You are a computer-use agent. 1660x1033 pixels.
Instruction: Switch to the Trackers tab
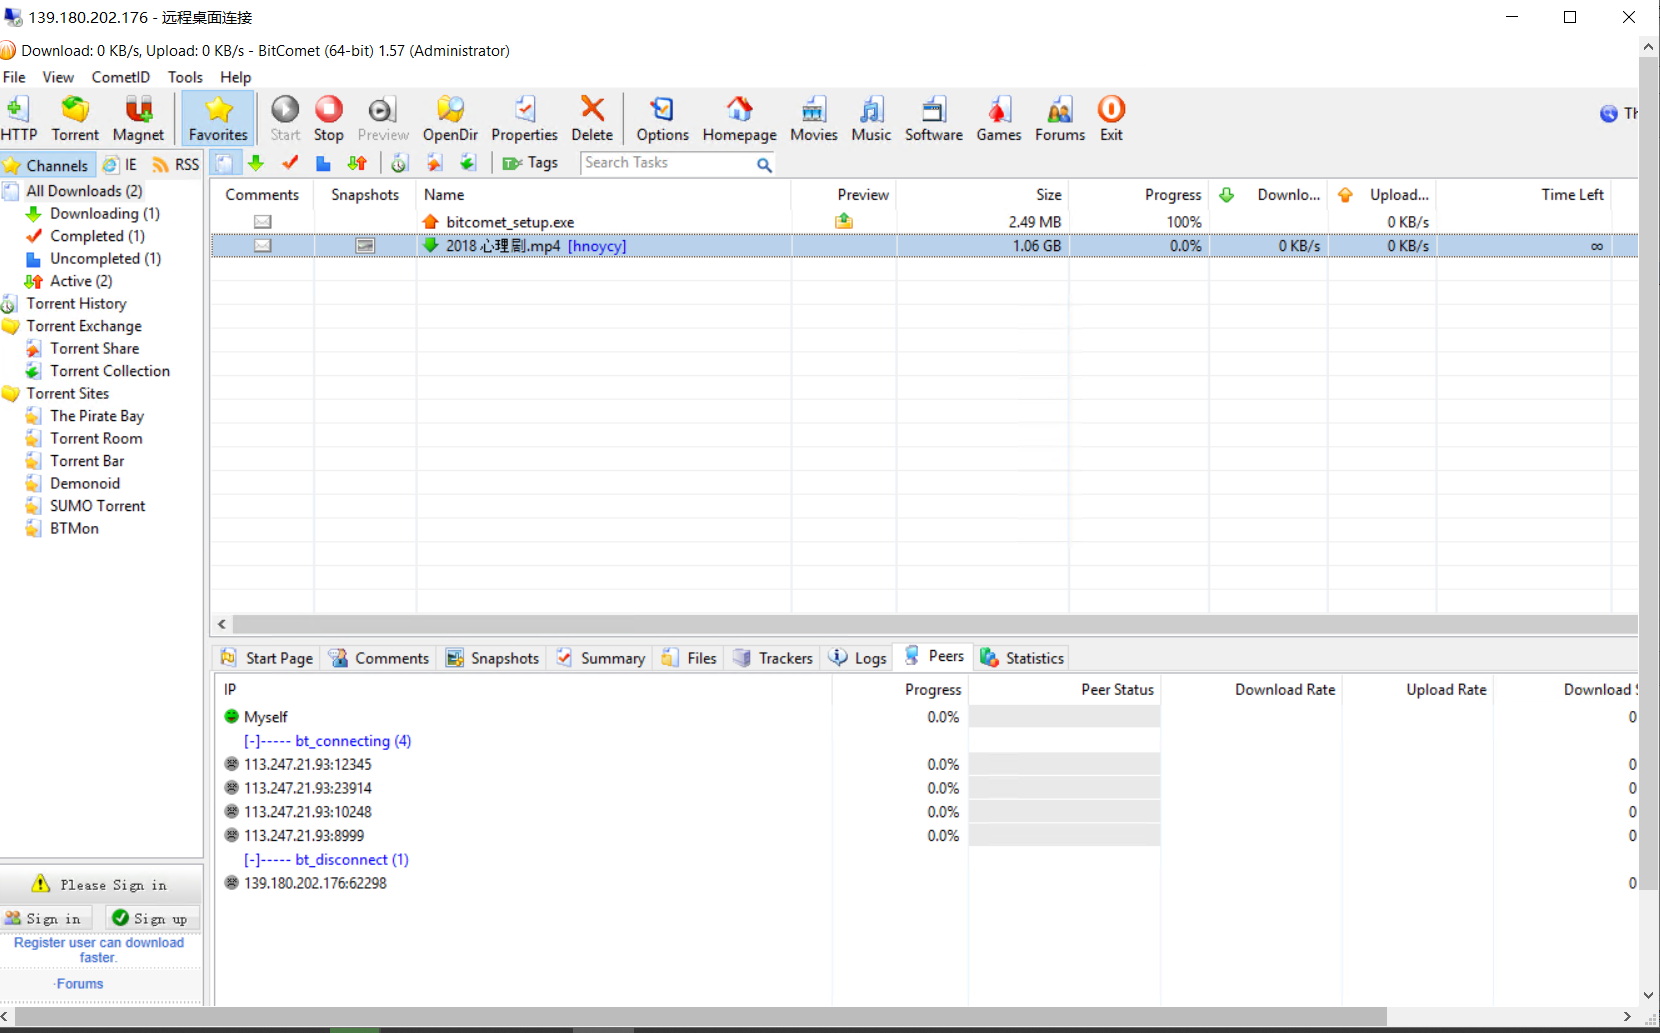[x=774, y=658]
